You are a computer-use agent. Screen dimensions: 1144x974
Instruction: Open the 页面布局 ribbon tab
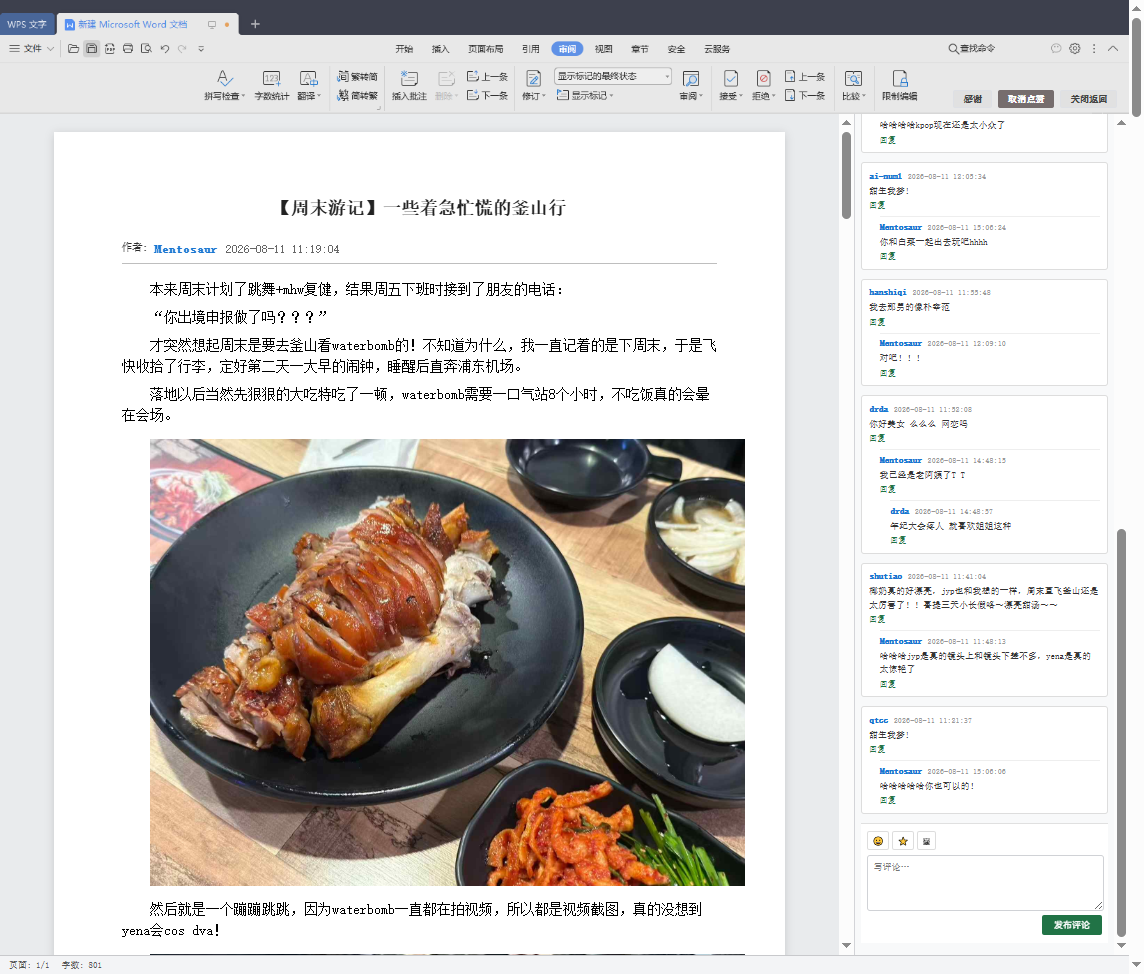pos(485,49)
